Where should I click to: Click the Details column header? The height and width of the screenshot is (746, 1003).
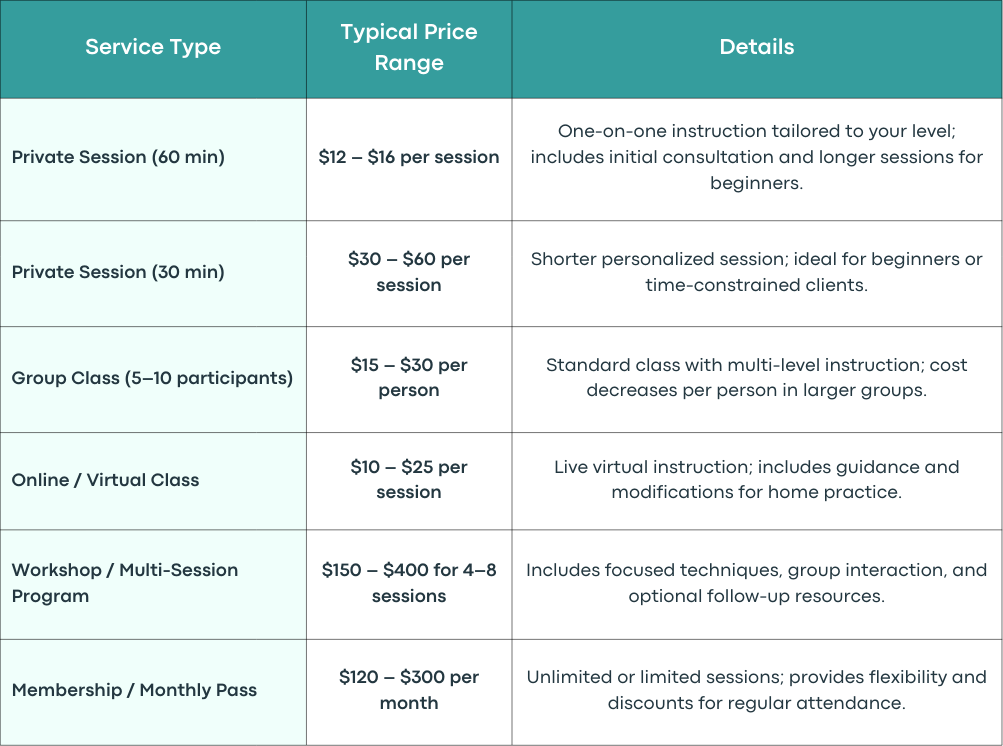tap(757, 47)
